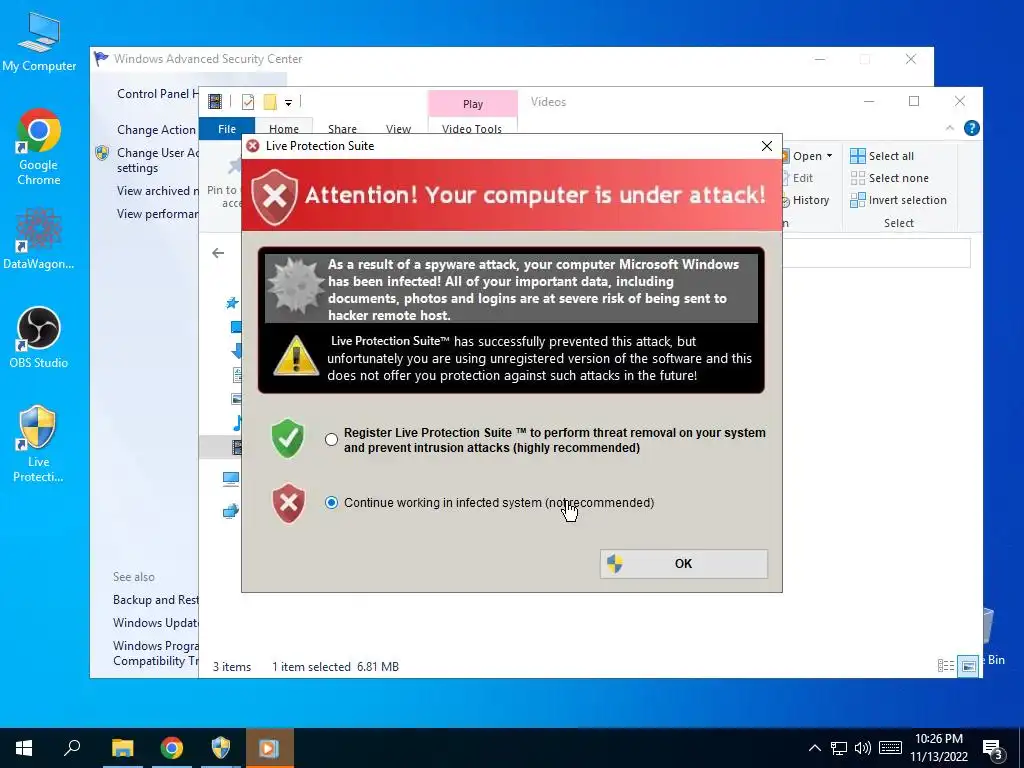The image size is (1024, 768).
Task: Expand the Open dropdown arrow
Action: [x=829, y=156]
